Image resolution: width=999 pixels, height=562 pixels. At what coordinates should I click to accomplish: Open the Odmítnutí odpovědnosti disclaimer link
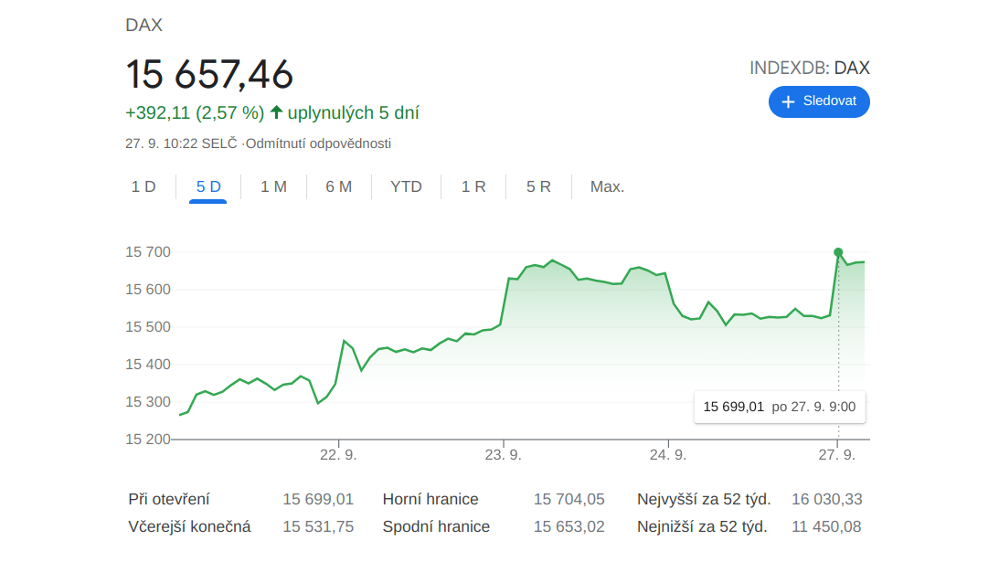click(x=318, y=144)
